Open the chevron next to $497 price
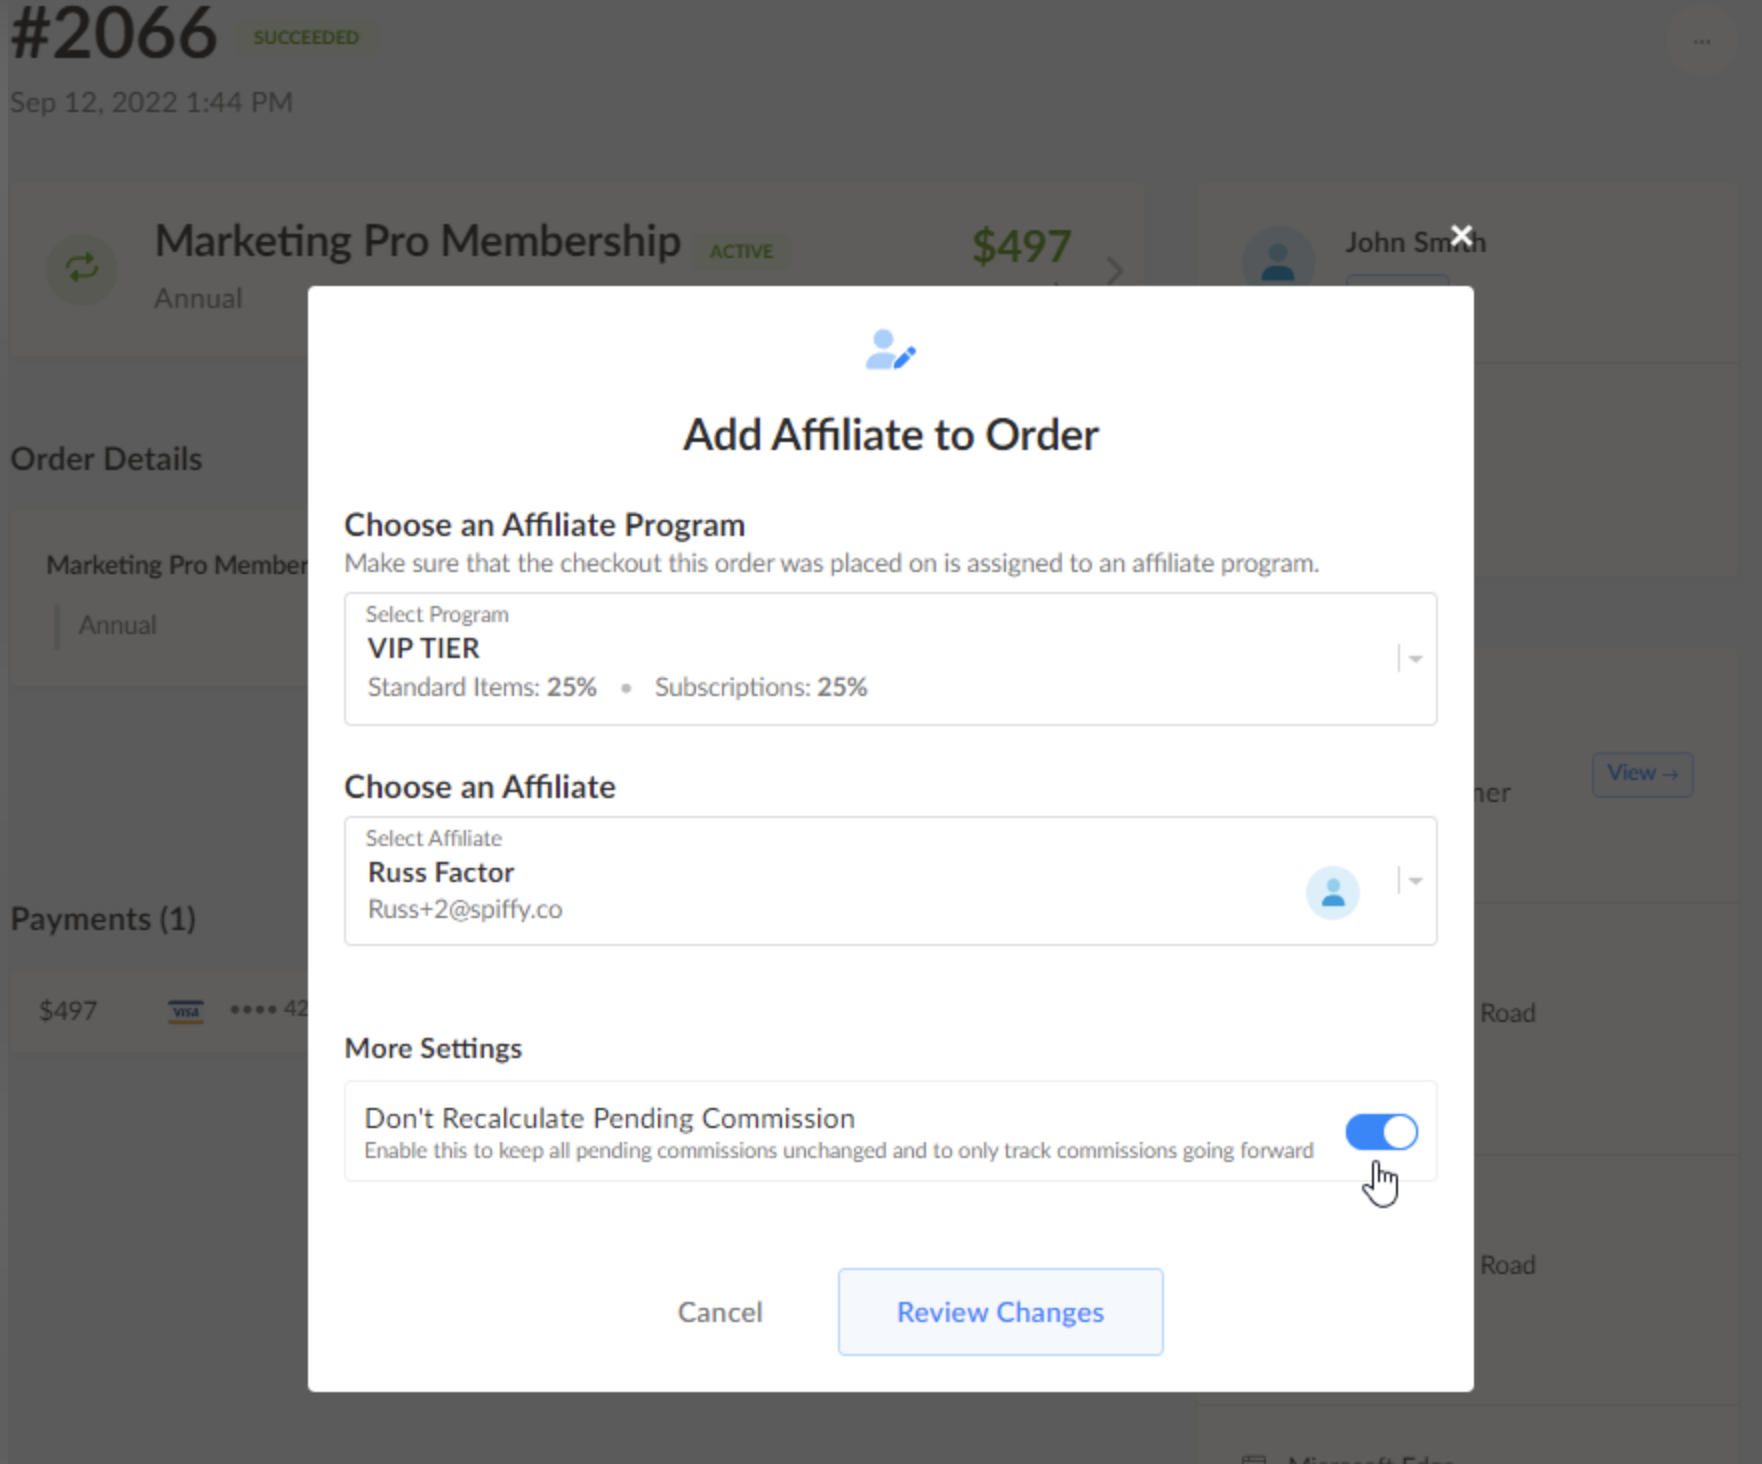1762x1464 pixels. click(x=1114, y=270)
